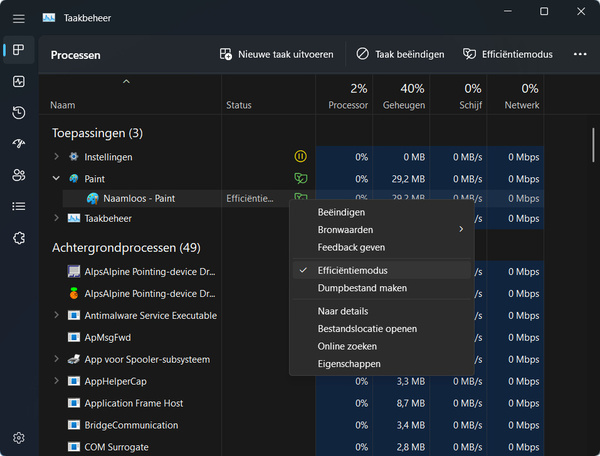Select Feedback geven menu entry
Screen dimensions: 600x456
click(x=382, y=248)
